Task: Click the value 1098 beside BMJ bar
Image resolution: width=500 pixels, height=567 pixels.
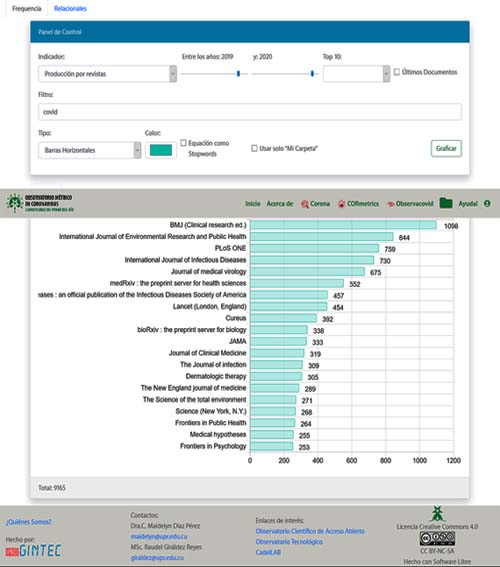Action: [451, 226]
